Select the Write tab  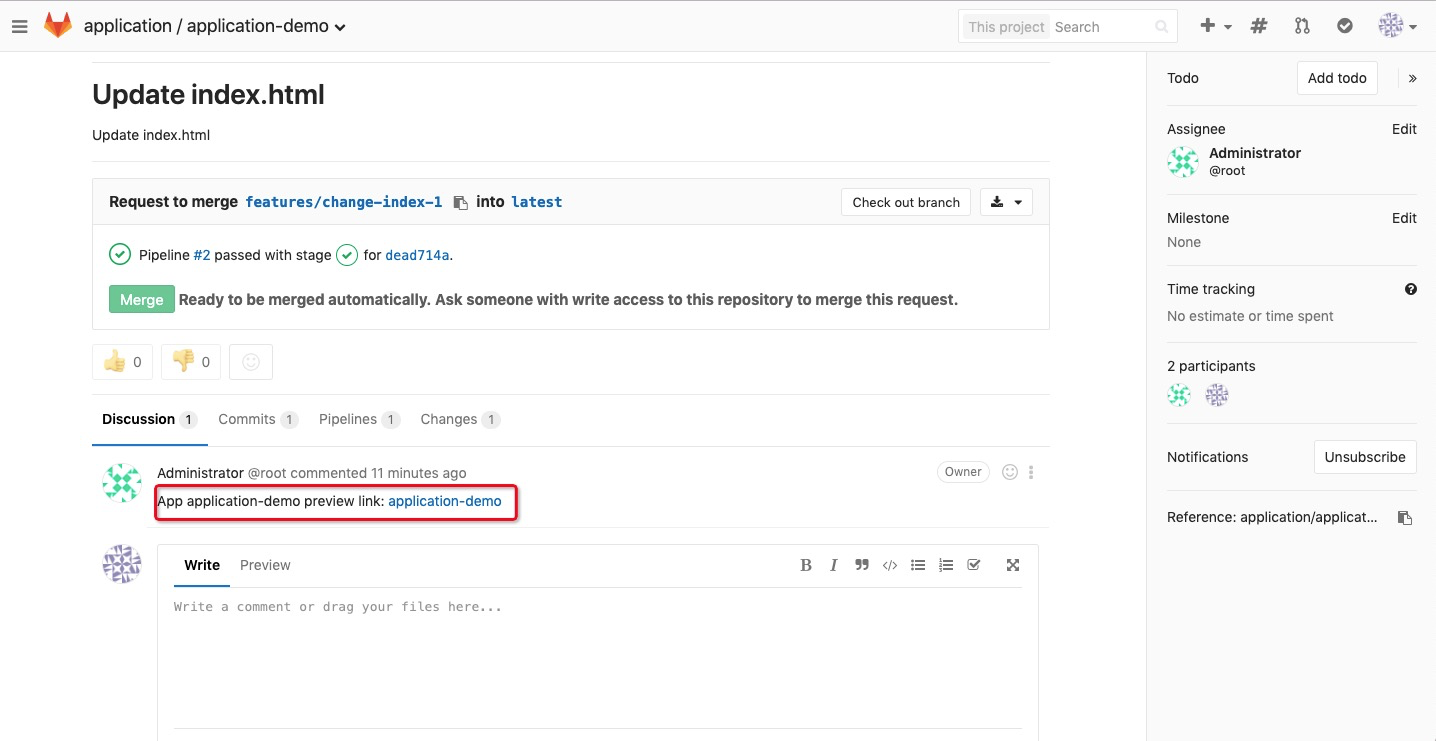tap(202, 565)
